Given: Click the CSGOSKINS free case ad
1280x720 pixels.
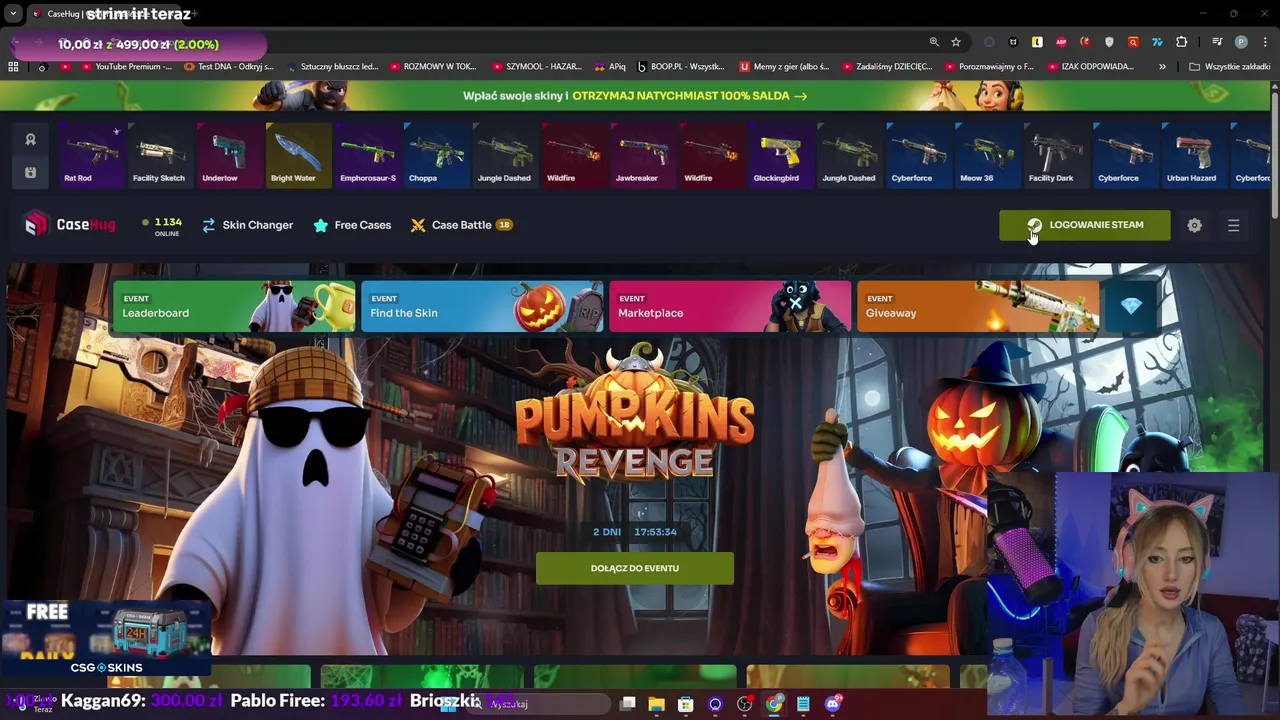Looking at the screenshot, I should point(105,638).
